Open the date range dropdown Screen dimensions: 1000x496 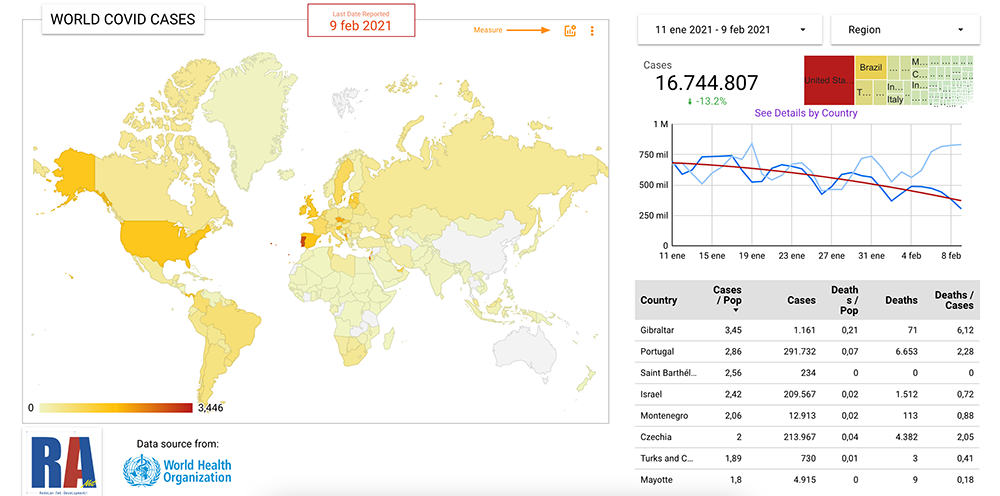point(729,30)
